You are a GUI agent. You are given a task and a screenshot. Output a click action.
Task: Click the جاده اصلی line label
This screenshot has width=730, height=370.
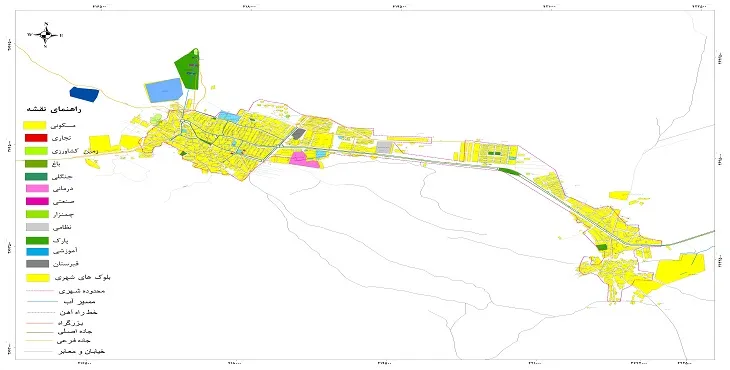tap(75, 331)
